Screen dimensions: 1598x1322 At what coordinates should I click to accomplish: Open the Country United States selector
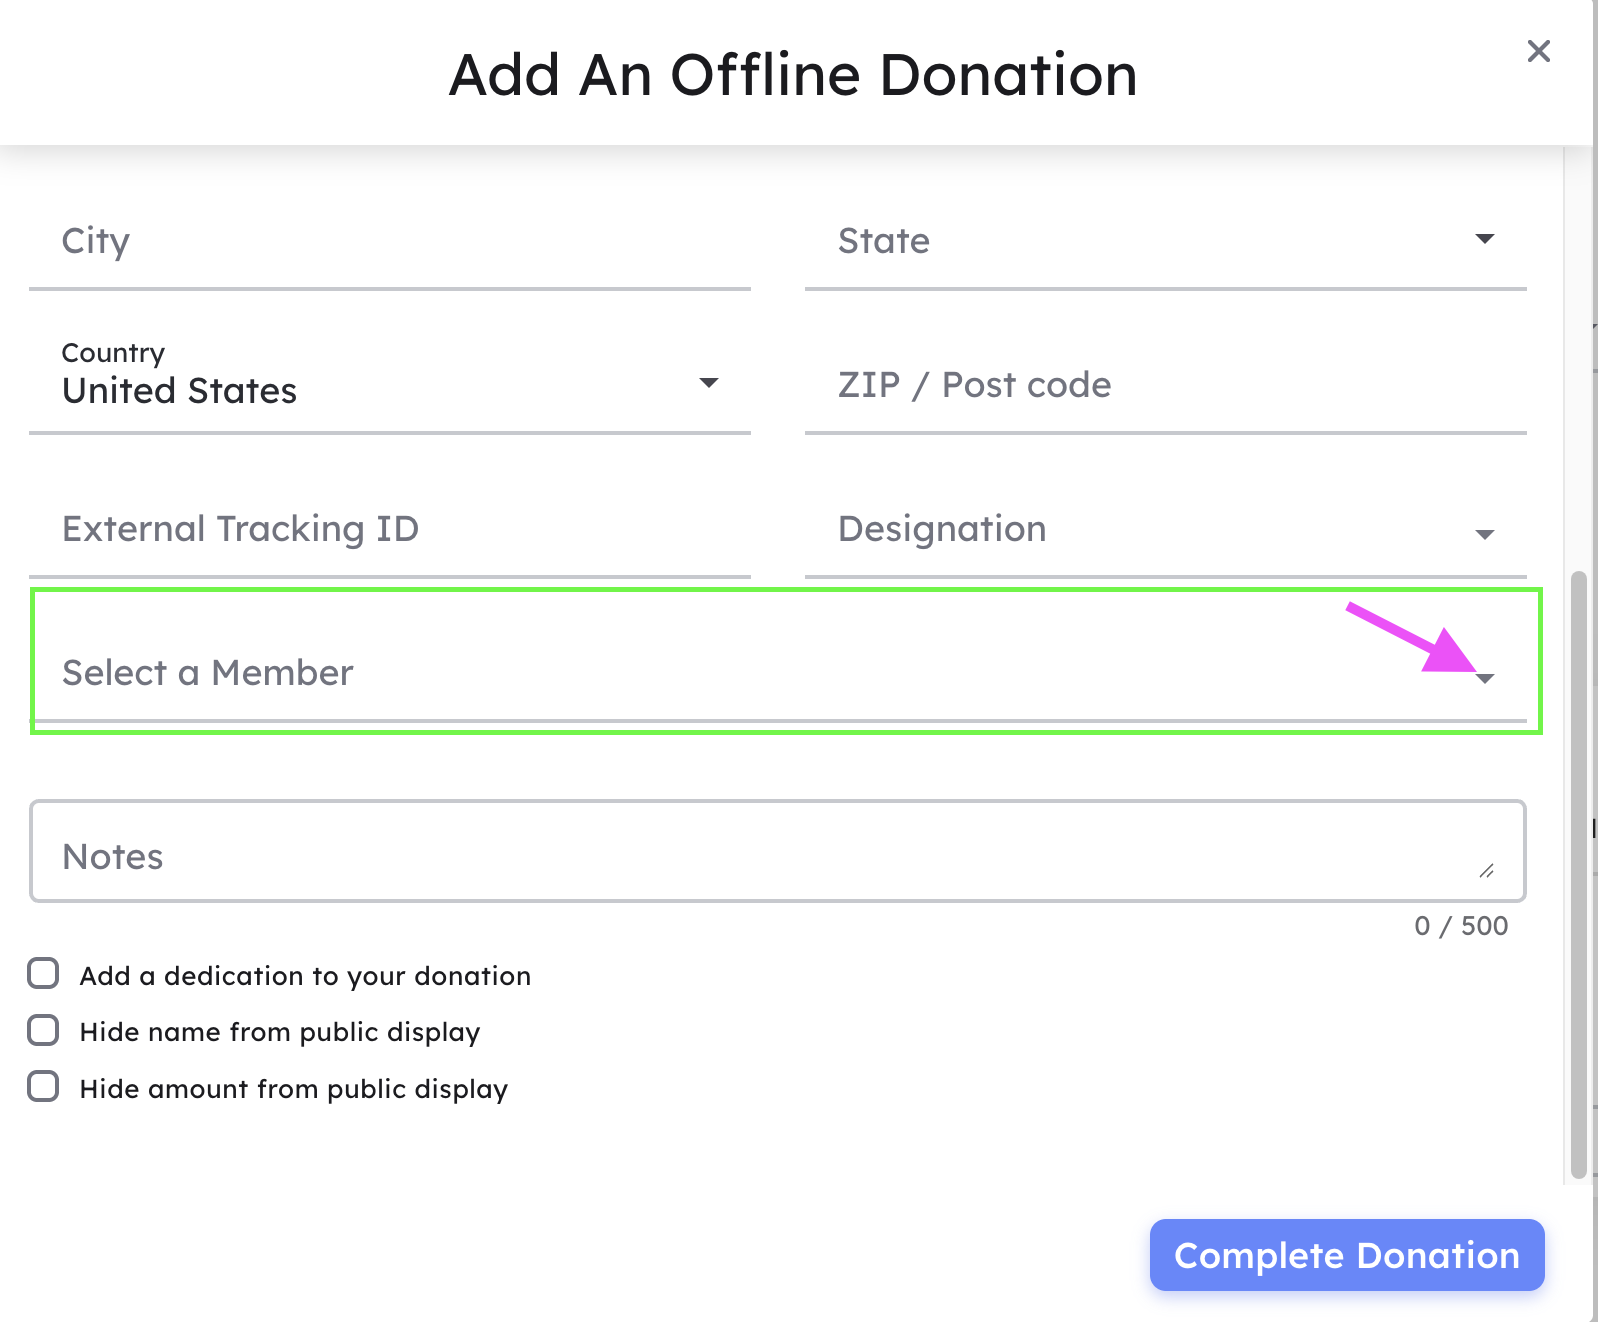pos(390,385)
